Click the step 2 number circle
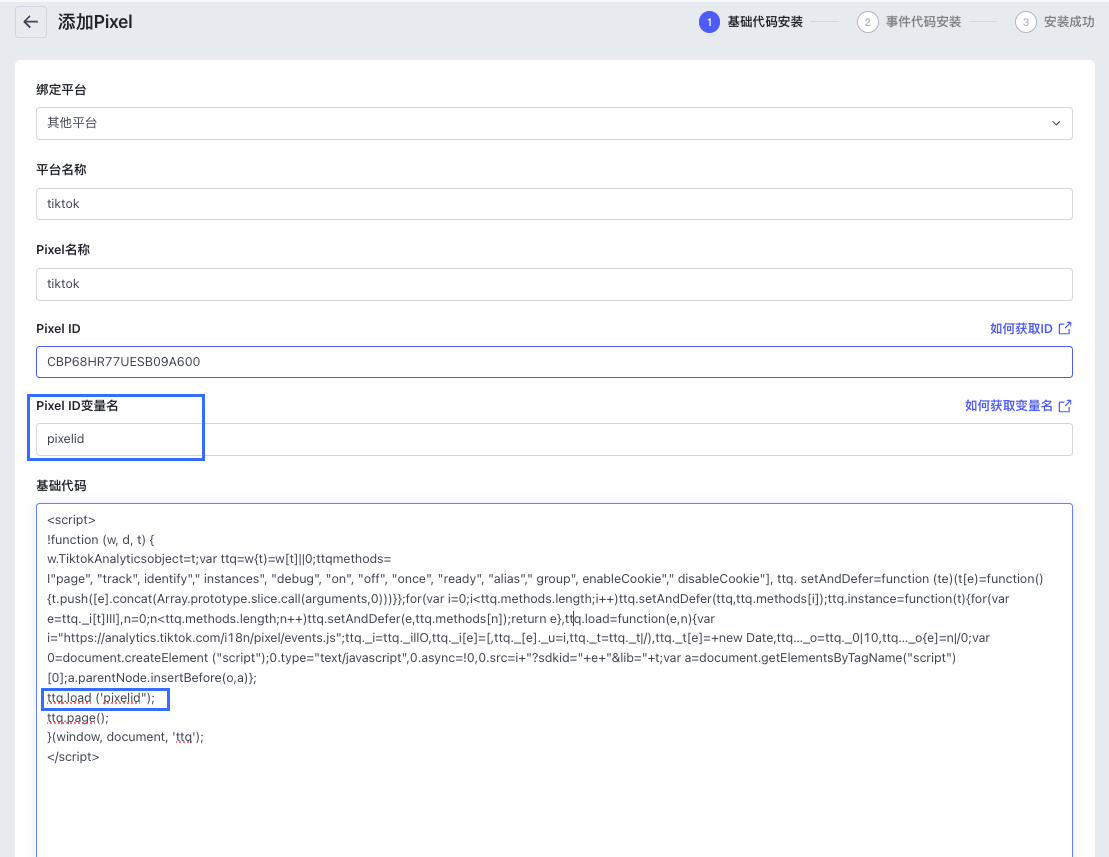Image resolution: width=1109 pixels, height=857 pixels. pyautogui.click(x=868, y=22)
